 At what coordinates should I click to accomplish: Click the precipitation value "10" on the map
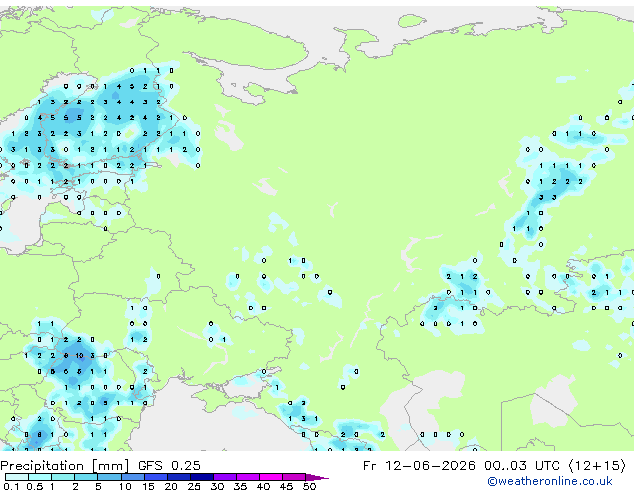pyautogui.click(x=79, y=356)
